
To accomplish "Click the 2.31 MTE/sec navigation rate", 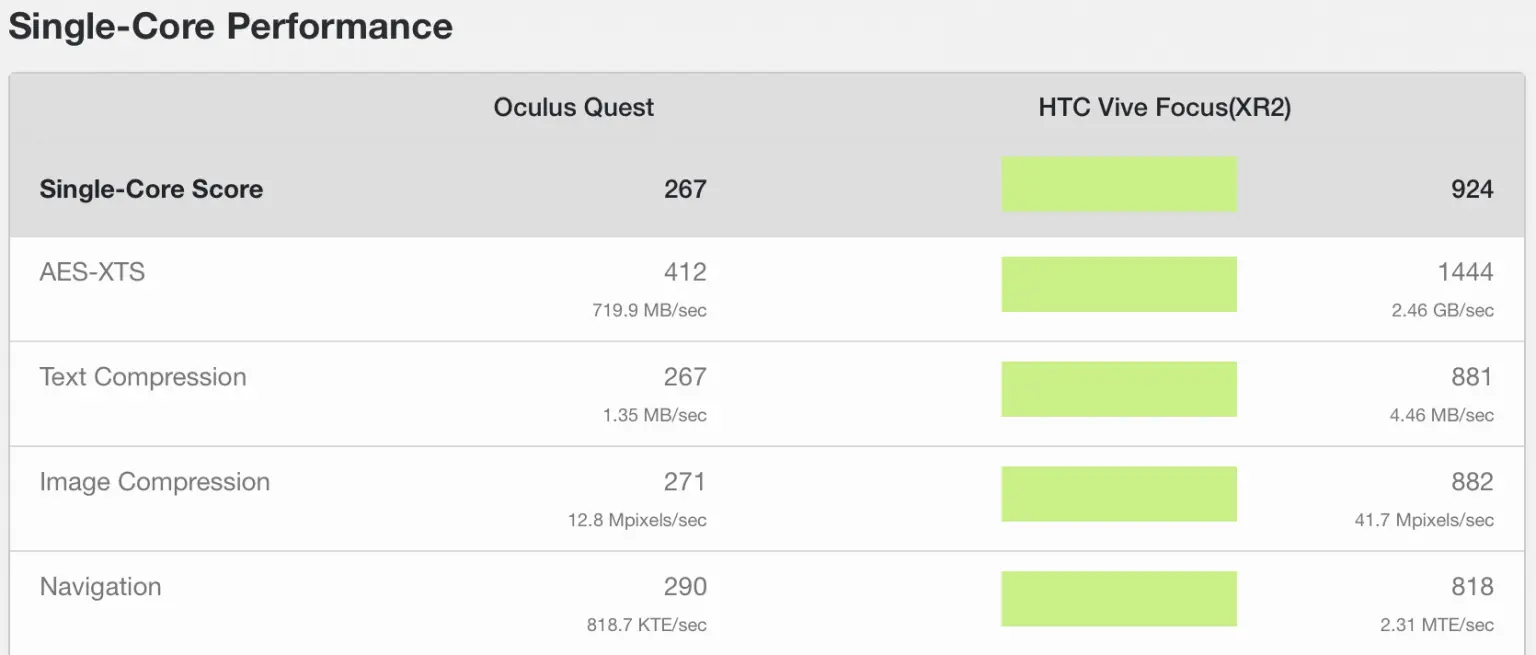I will click(x=1437, y=625).
